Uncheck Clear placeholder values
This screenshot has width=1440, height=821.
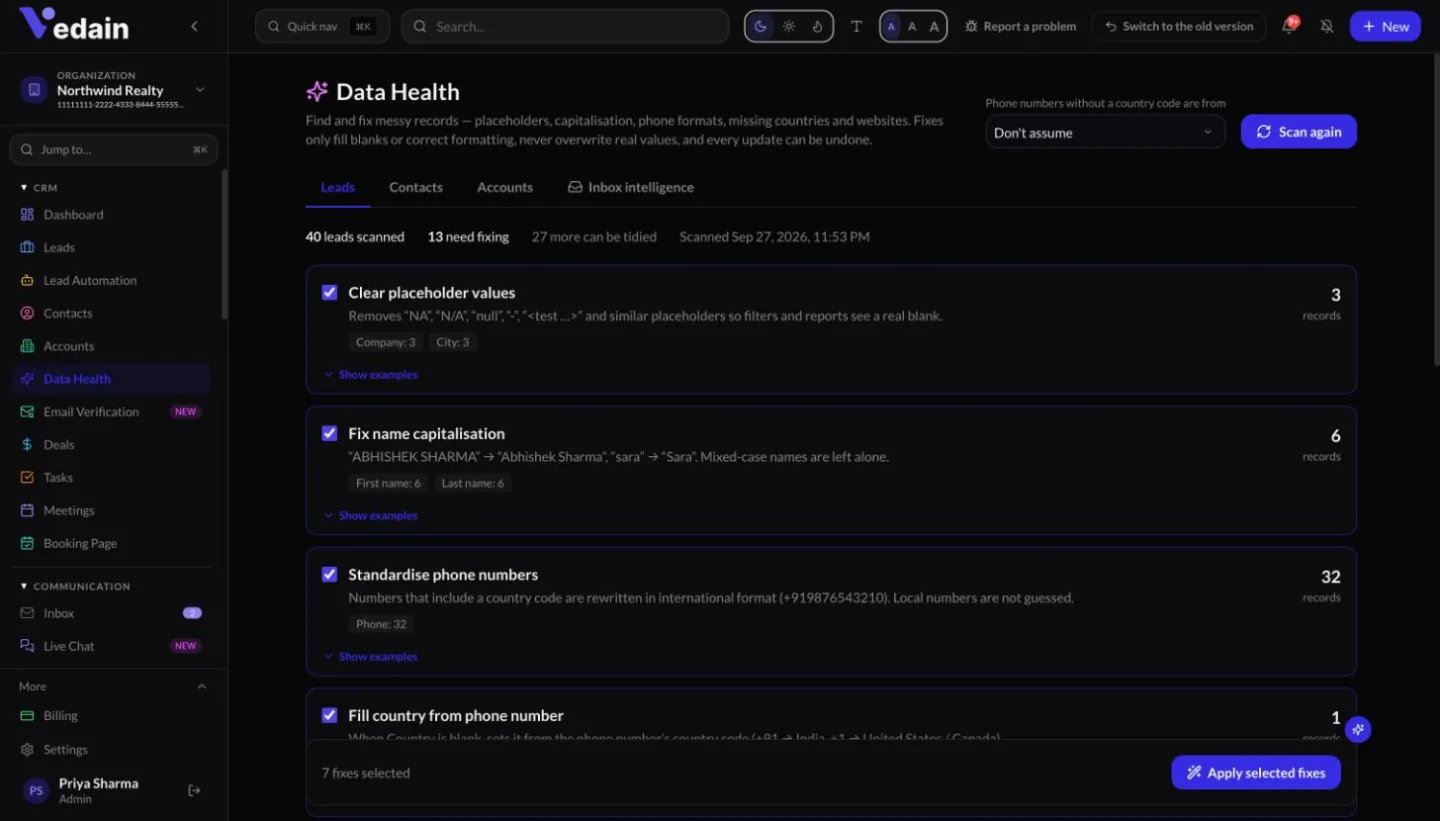pyautogui.click(x=329, y=292)
